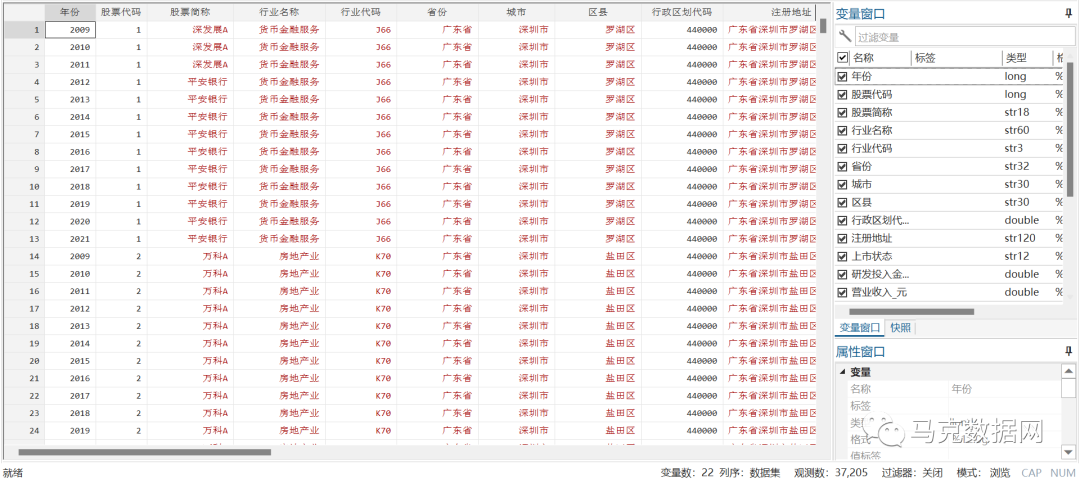Click the J66 cell in row 10
This screenshot has height=479, width=1080.
coord(361,187)
